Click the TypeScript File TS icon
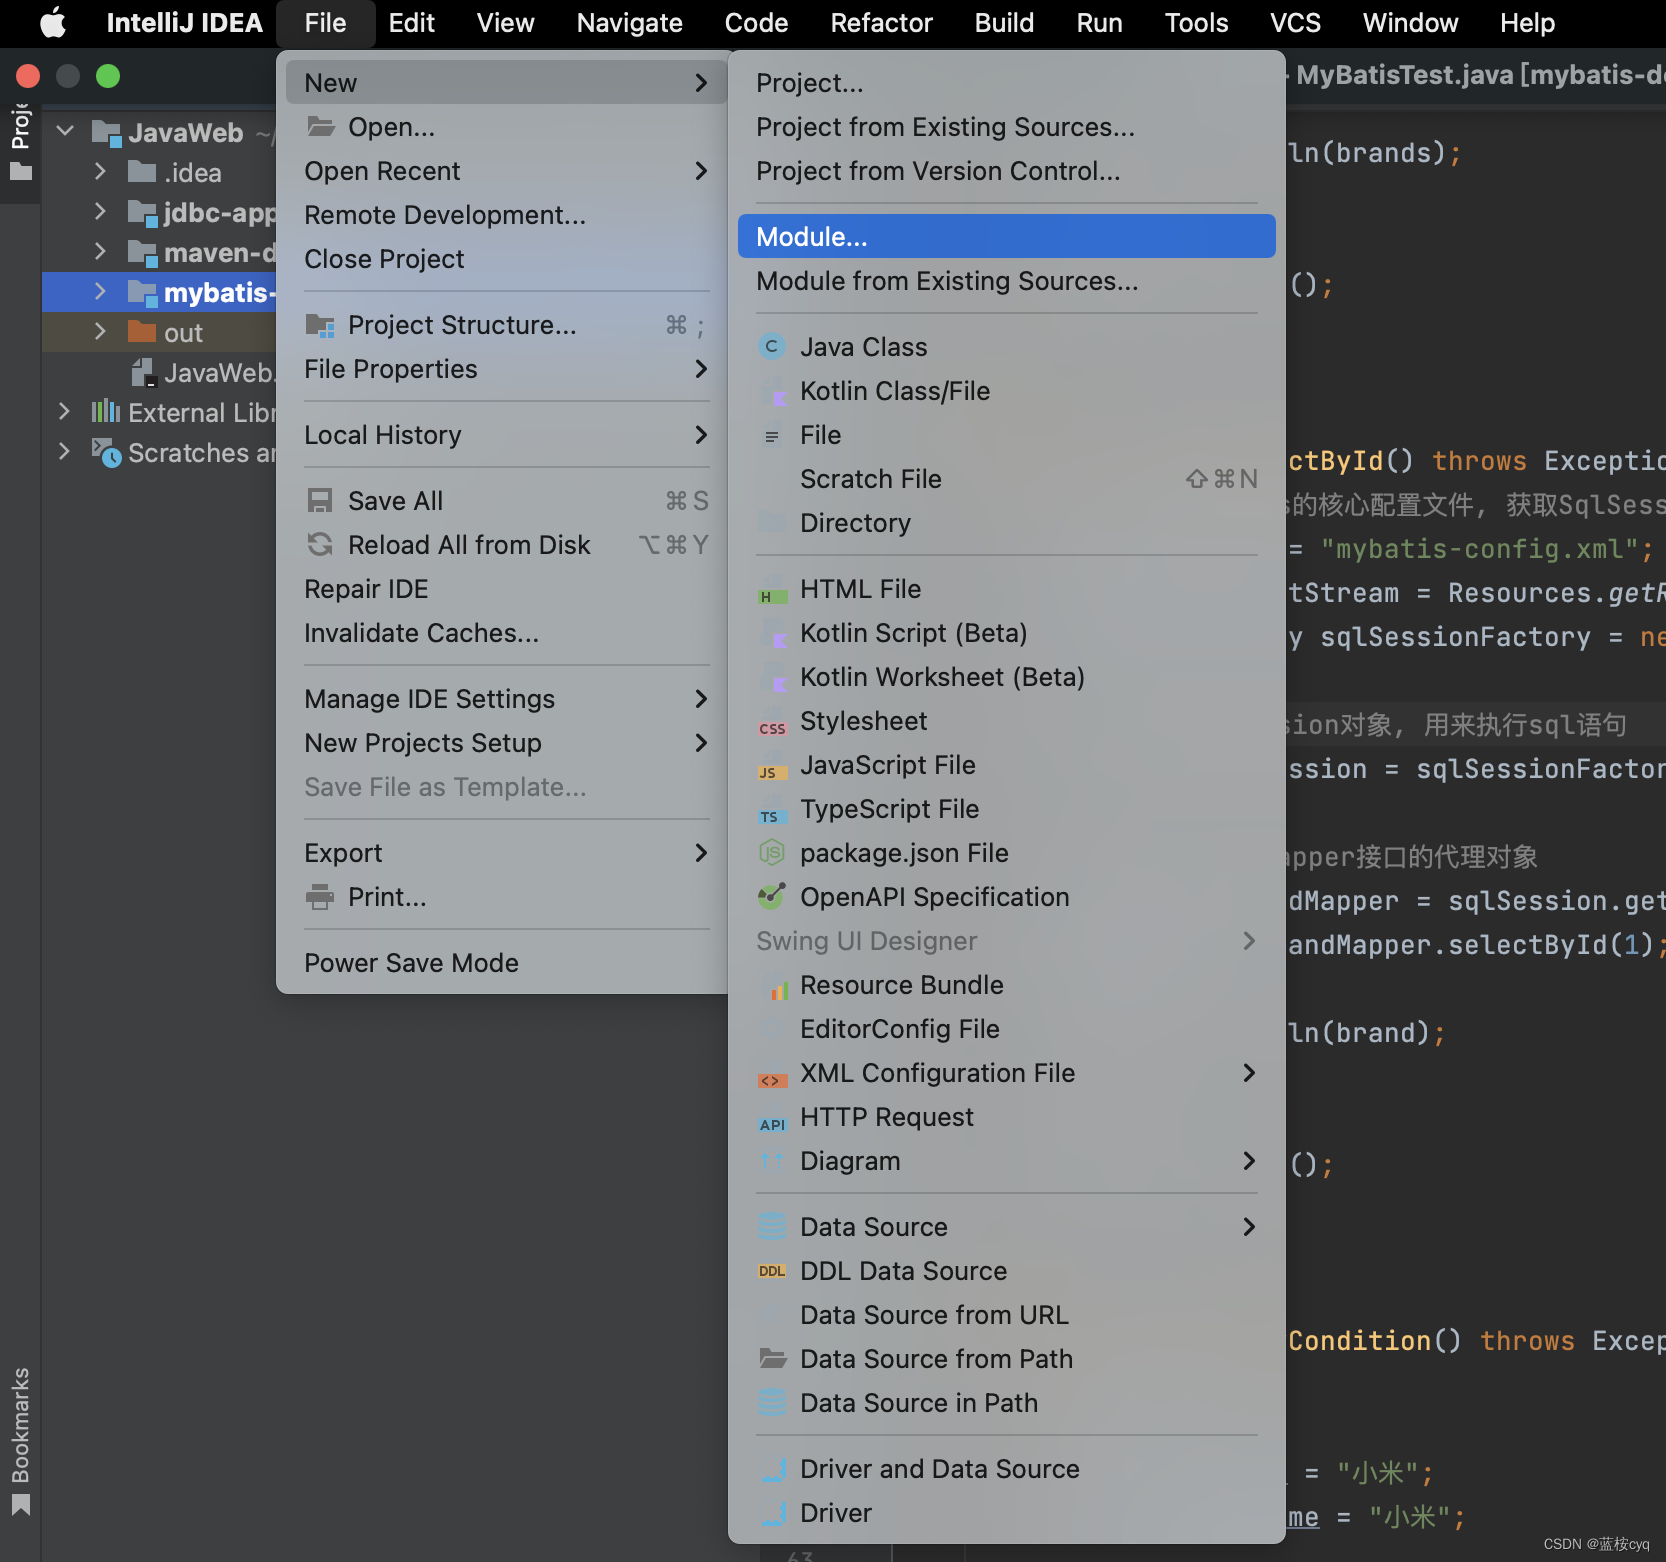Image resolution: width=1666 pixels, height=1562 pixels. point(771,811)
